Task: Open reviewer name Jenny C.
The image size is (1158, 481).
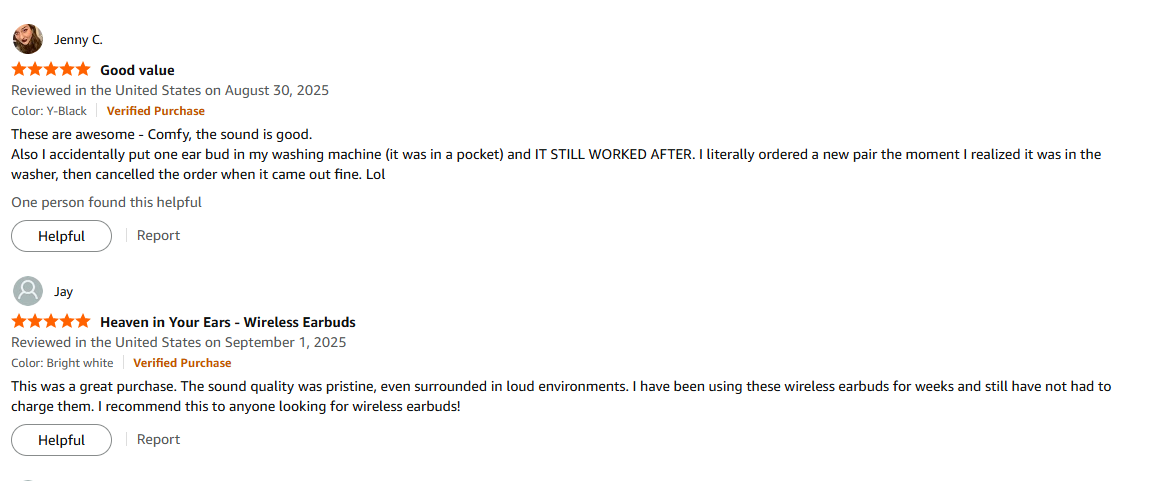Action: point(78,40)
